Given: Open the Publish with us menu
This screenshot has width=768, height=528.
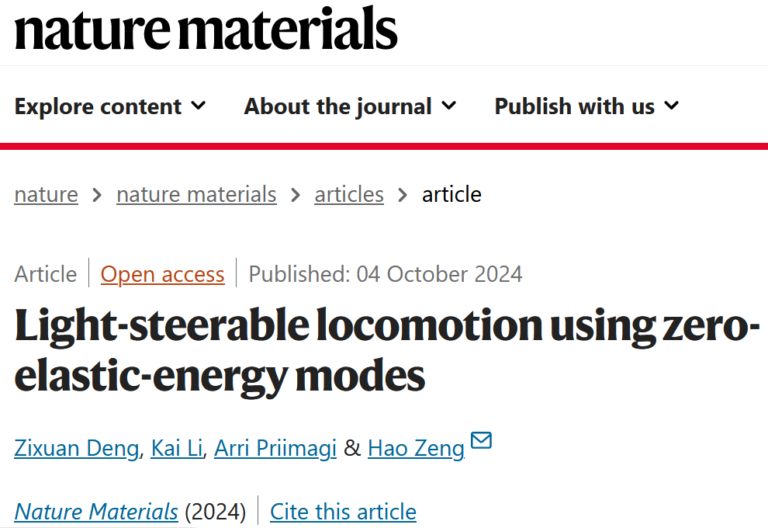Looking at the screenshot, I should (587, 106).
